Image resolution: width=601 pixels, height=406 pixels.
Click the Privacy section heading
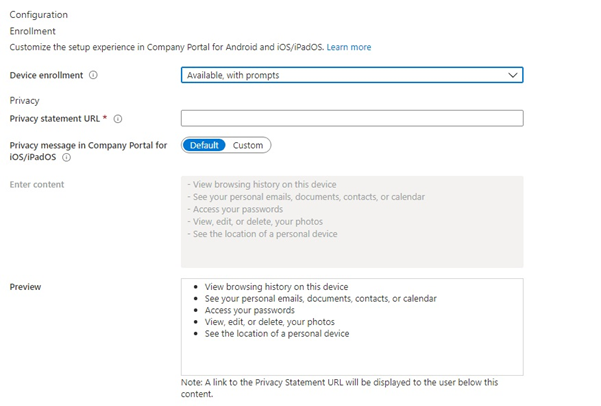pos(25,100)
